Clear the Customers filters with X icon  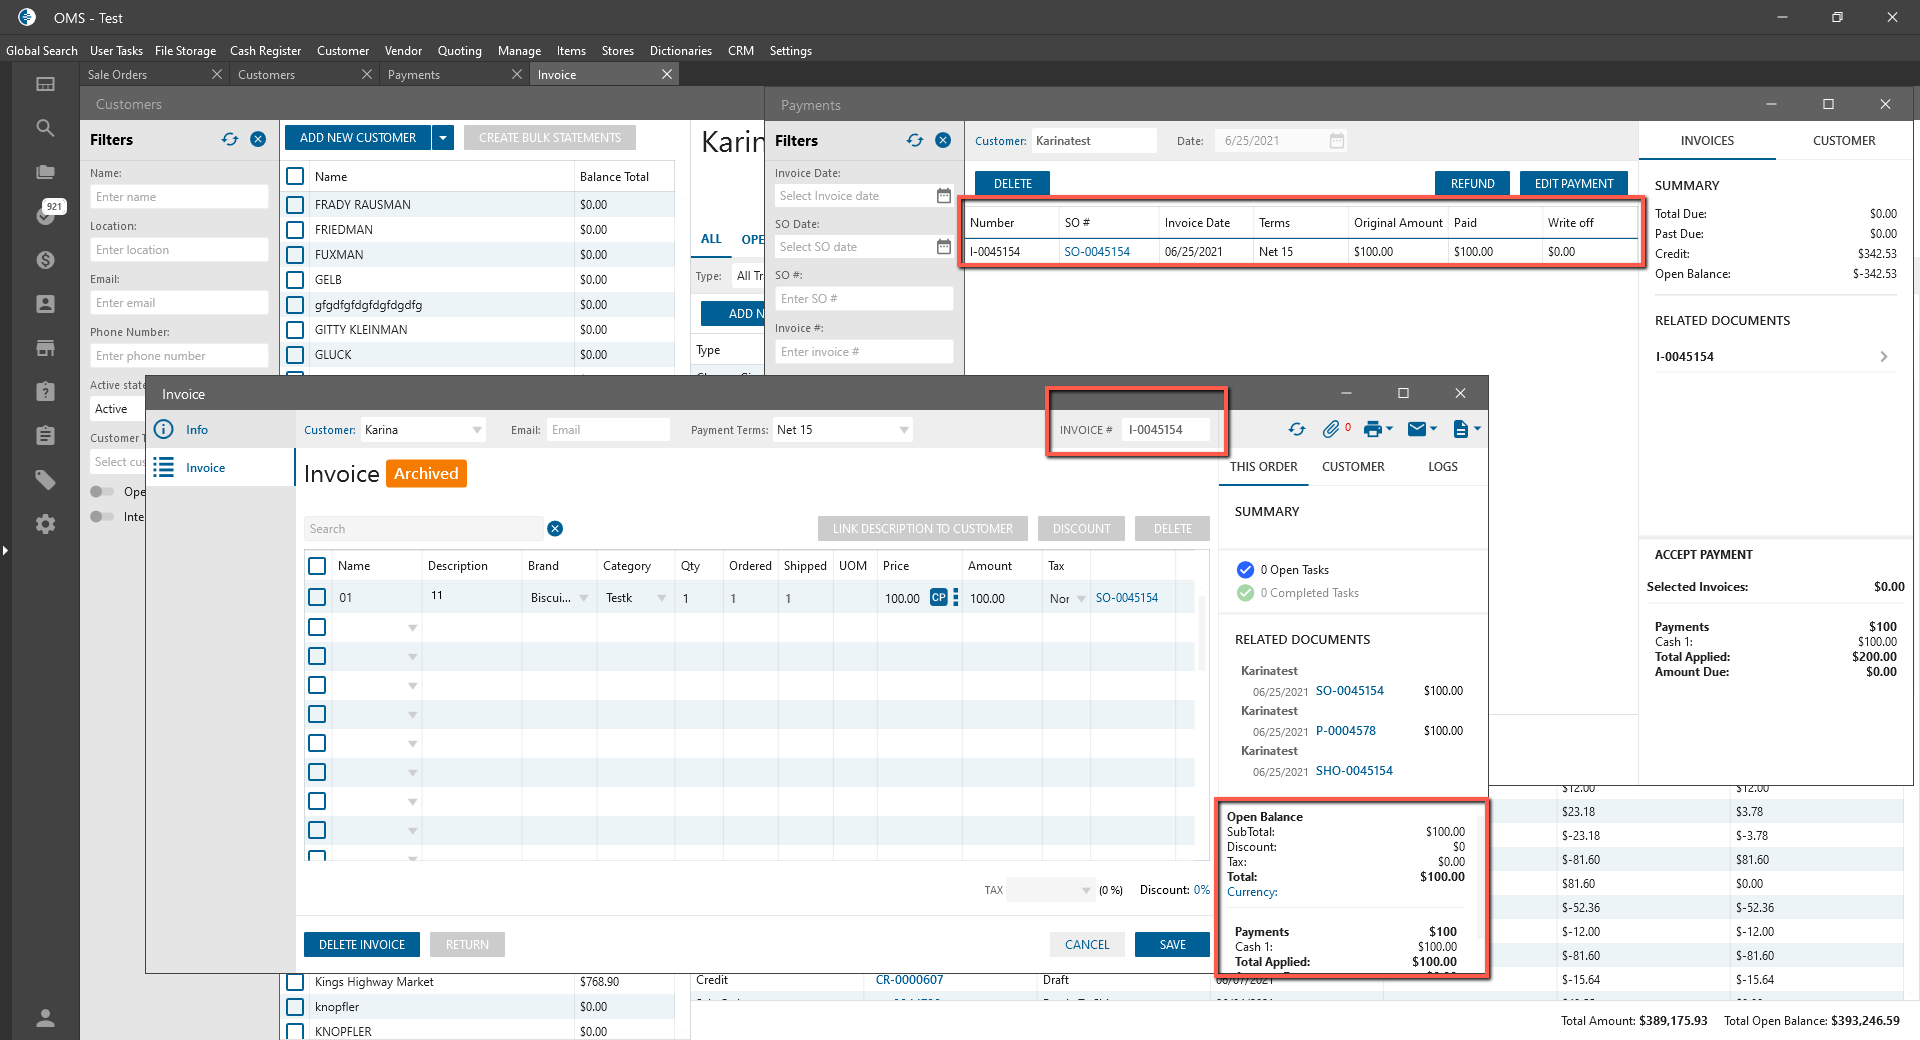pos(258,140)
